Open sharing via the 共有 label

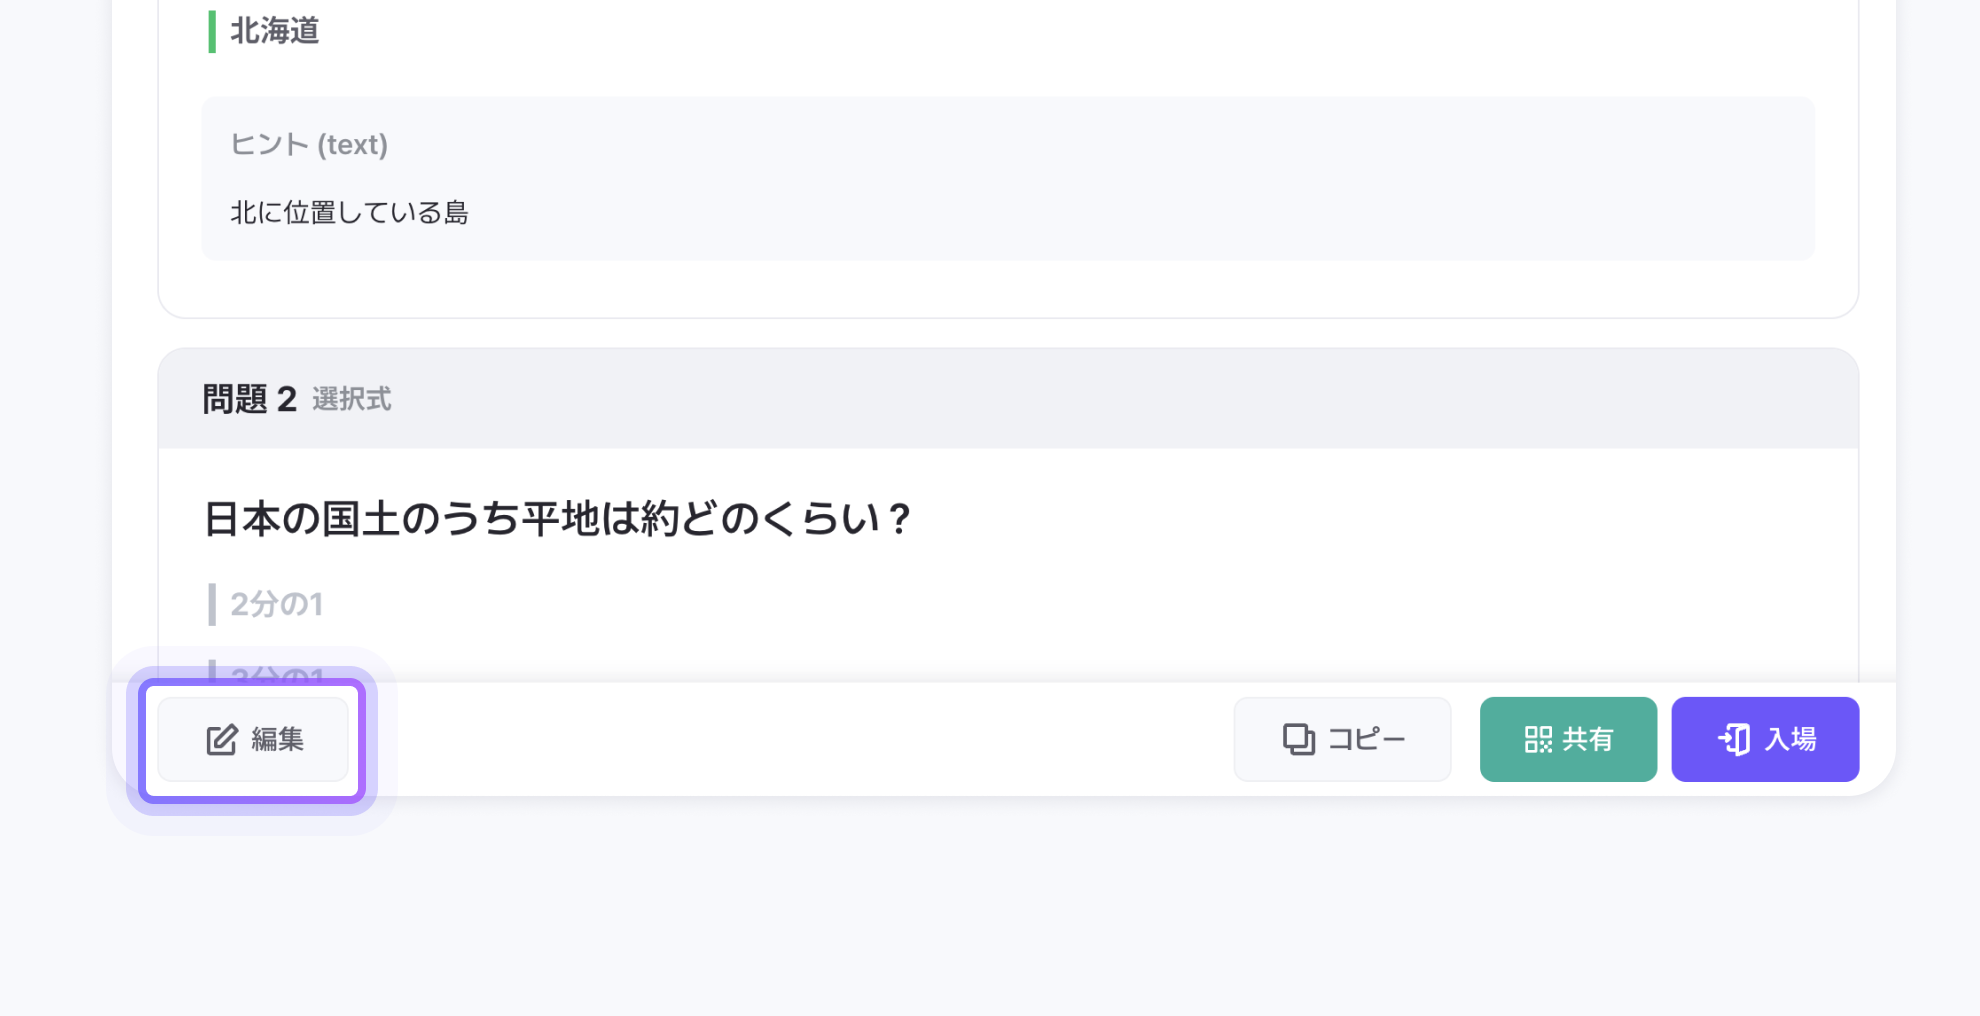1588,740
